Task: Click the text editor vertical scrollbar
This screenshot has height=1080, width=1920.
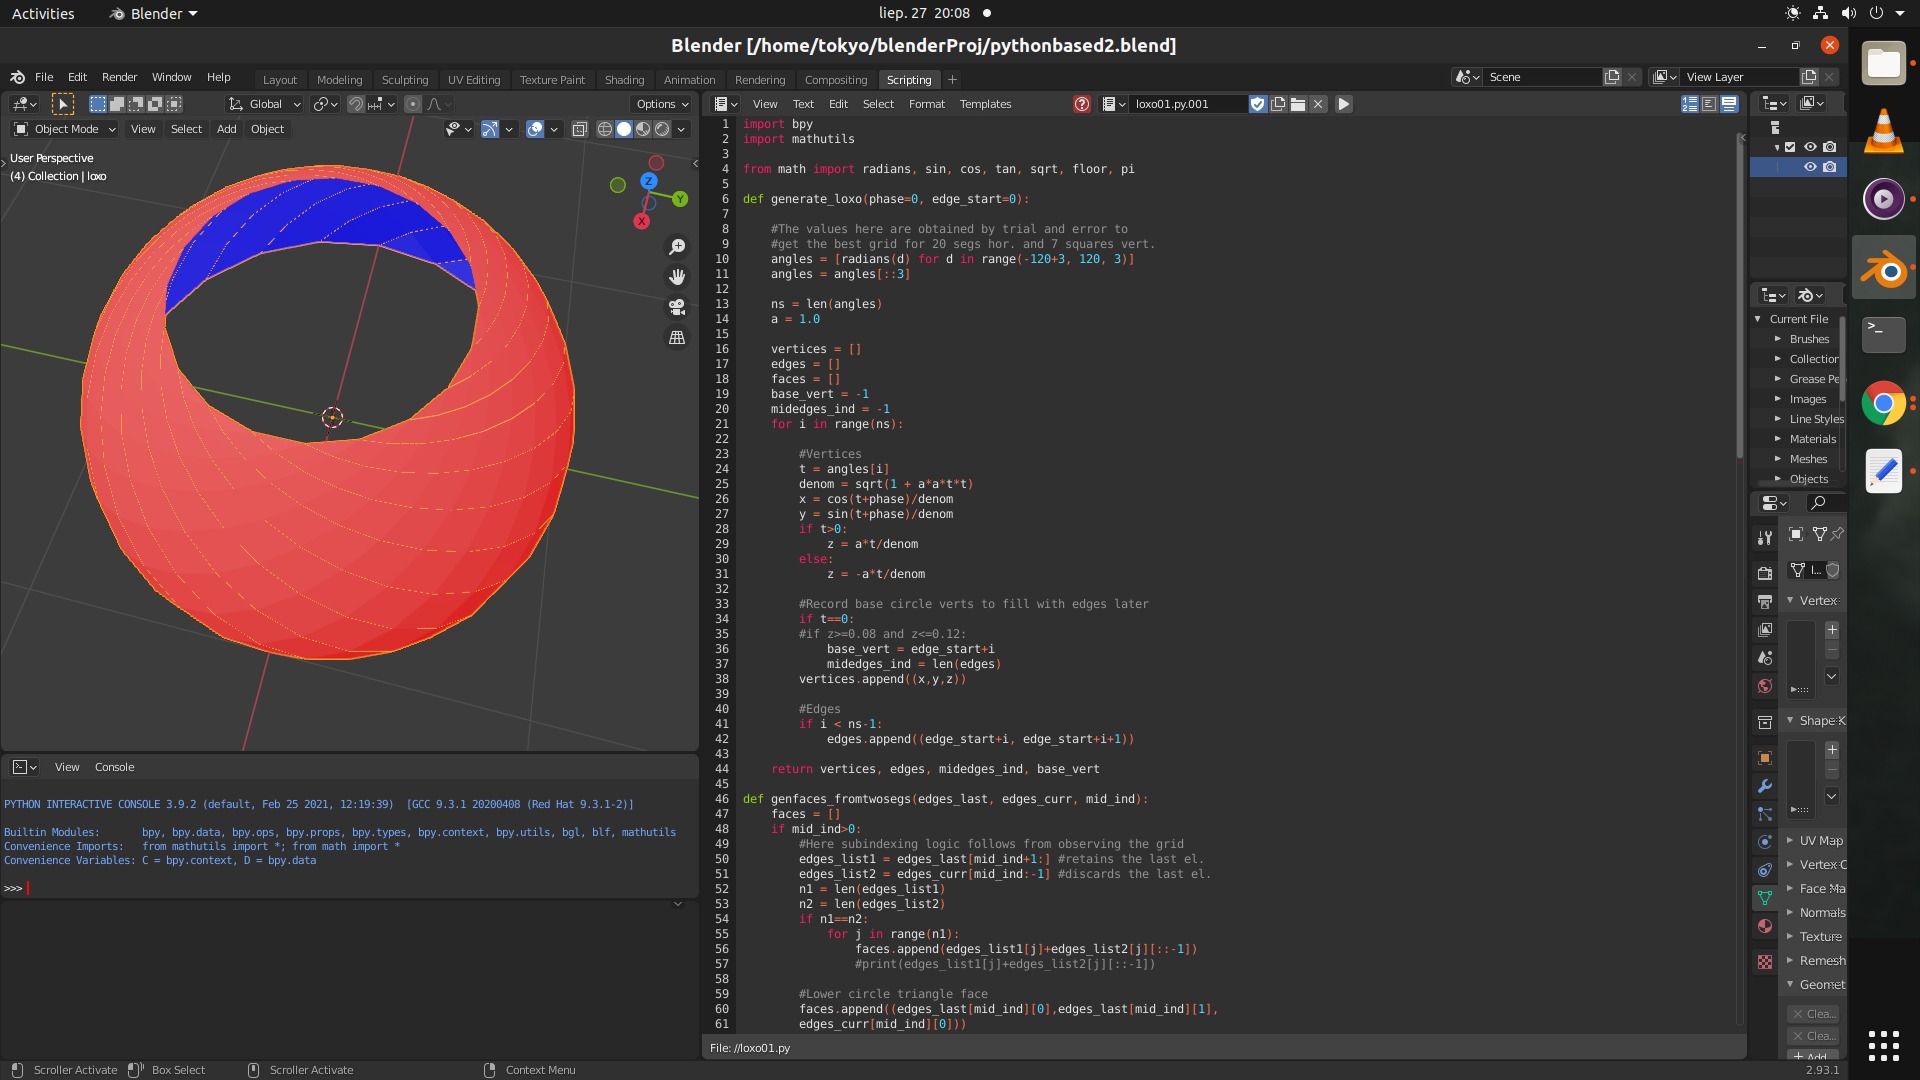Action: point(1741,300)
